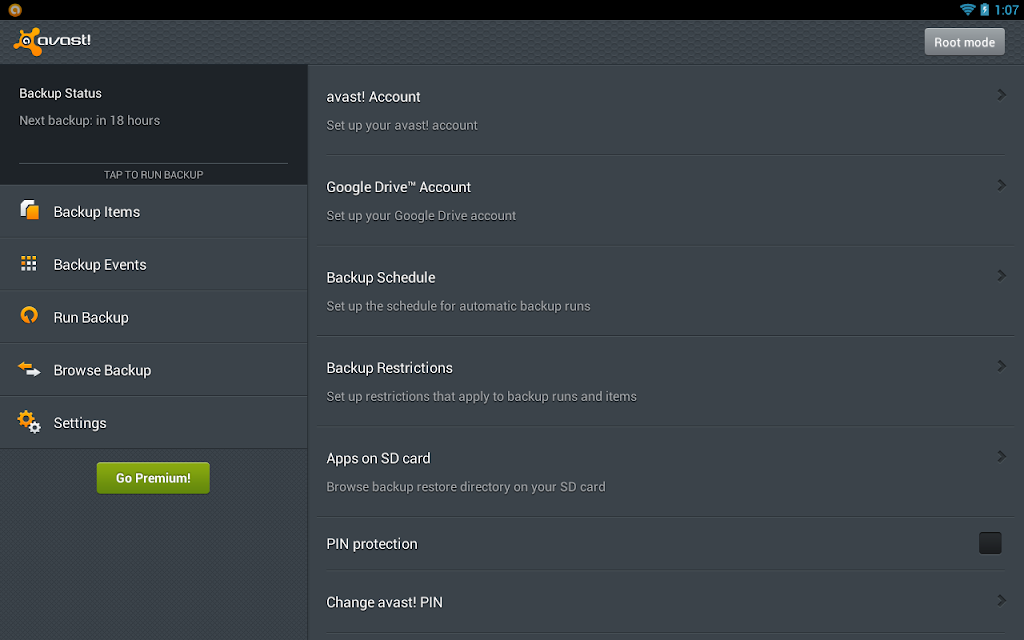Click the Run Backup circular arrow icon
The height and width of the screenshot is (640, 1024).
29,315
